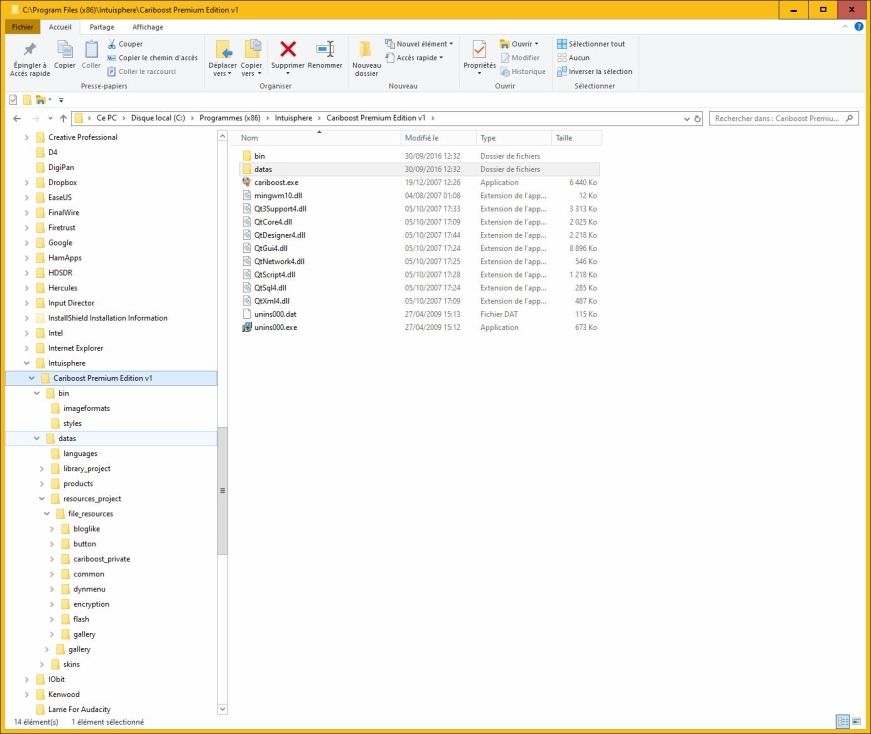Viewport: 871px width, 734px height.
Task: Sort by Nom column header
Action: [x=319, y=138]
